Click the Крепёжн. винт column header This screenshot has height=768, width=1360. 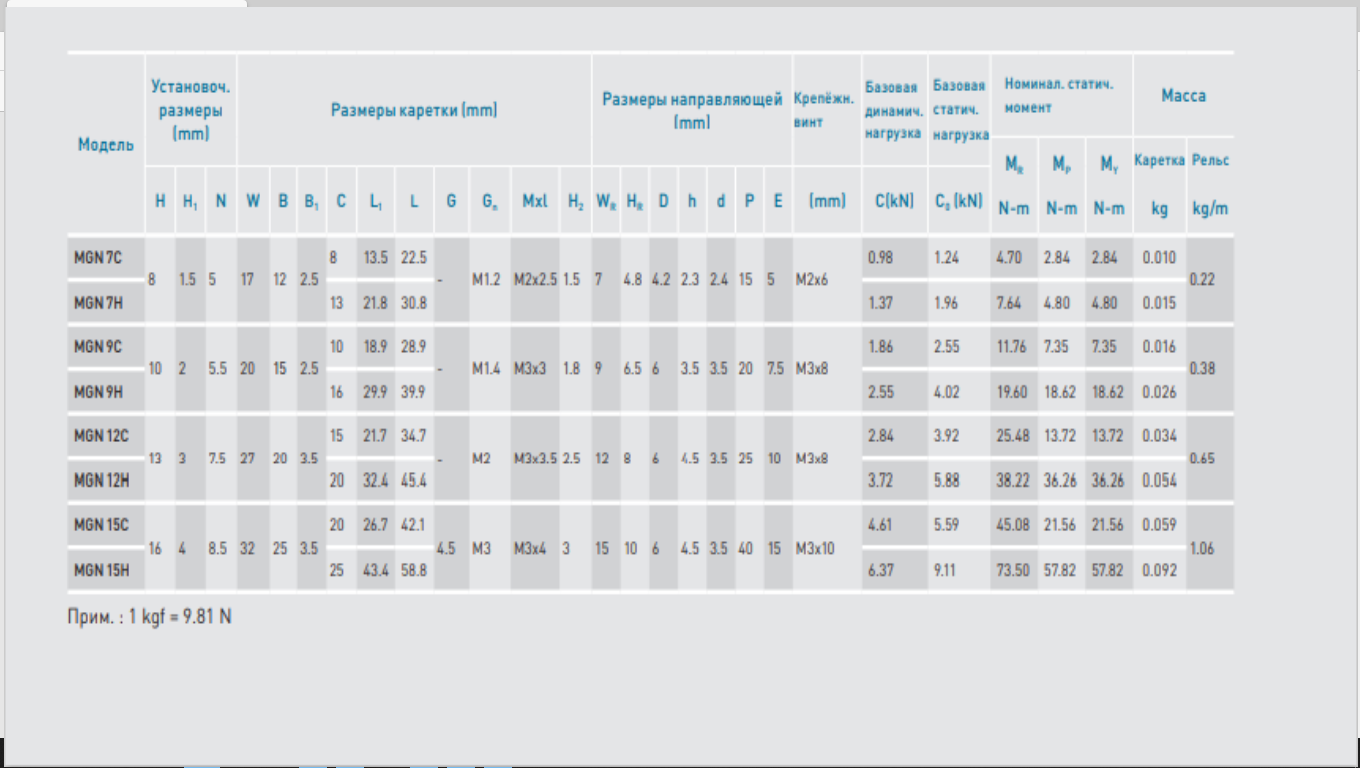(825, 110)
